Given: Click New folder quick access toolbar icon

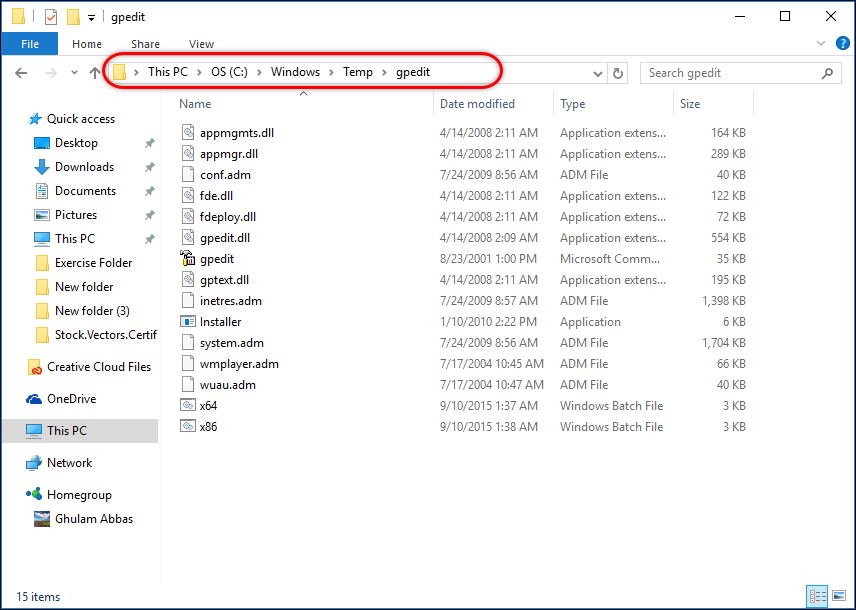Looking at the screenshot, I should point(73,17).
